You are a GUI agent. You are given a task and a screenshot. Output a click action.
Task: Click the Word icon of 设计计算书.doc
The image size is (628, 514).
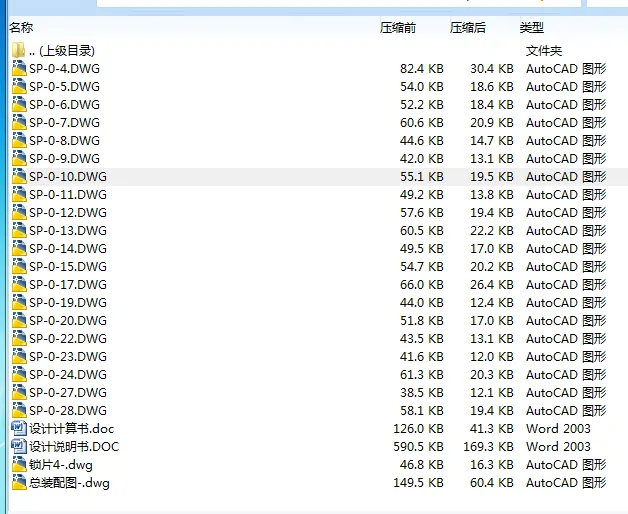pos(19,428)
